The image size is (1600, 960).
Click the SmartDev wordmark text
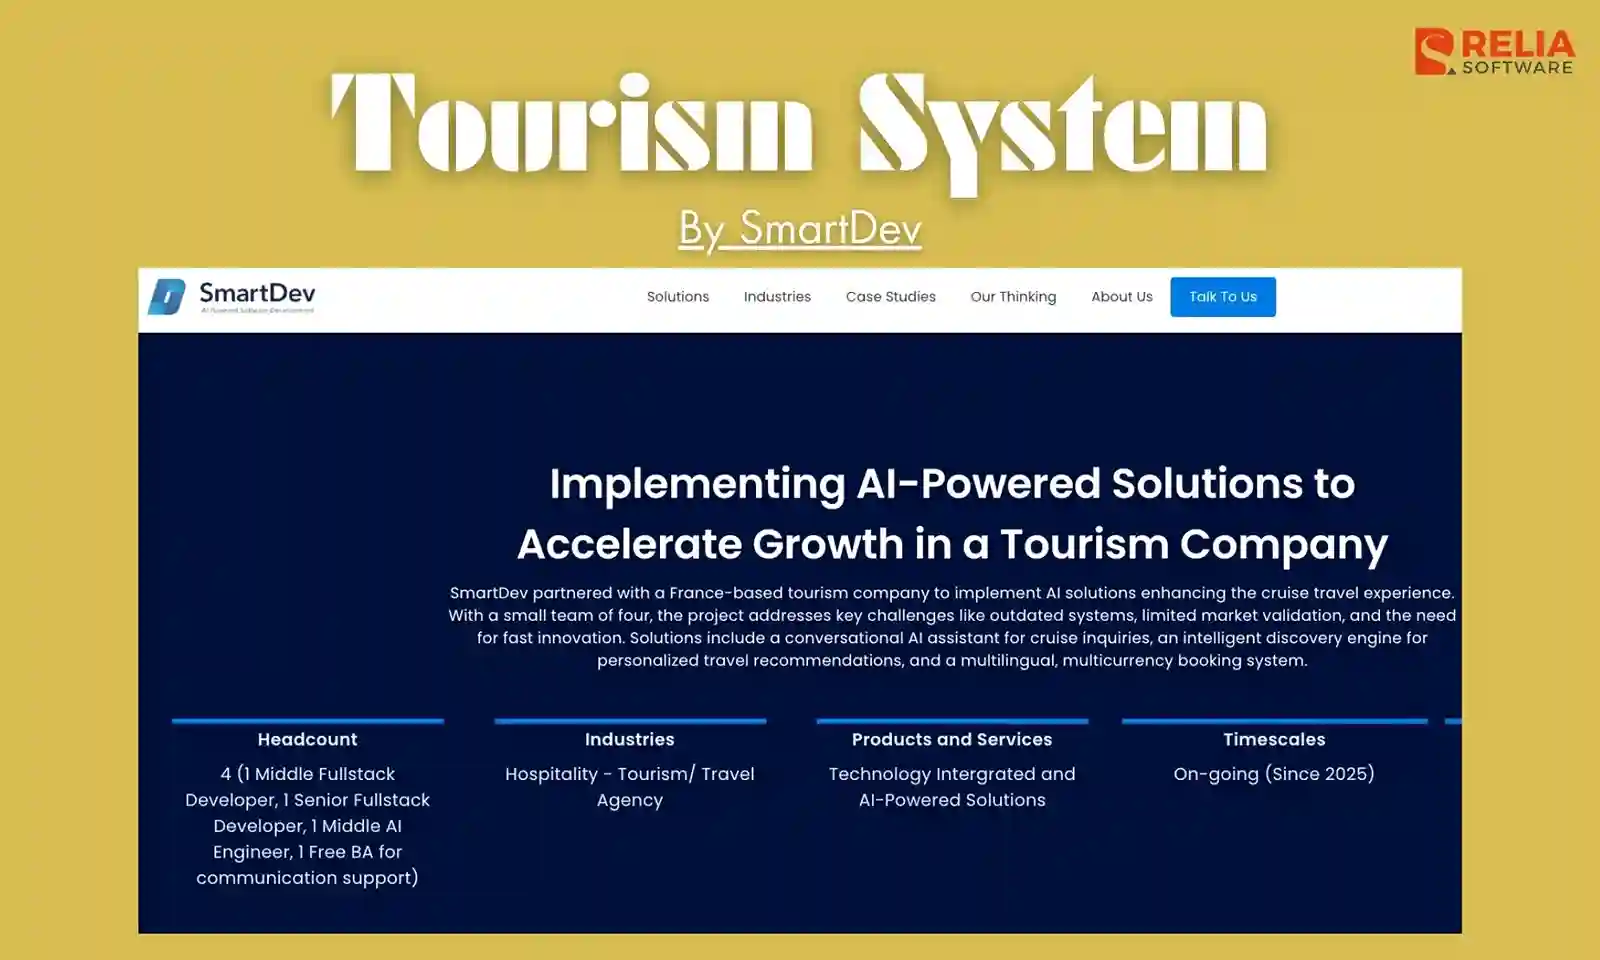pos(257,293)
